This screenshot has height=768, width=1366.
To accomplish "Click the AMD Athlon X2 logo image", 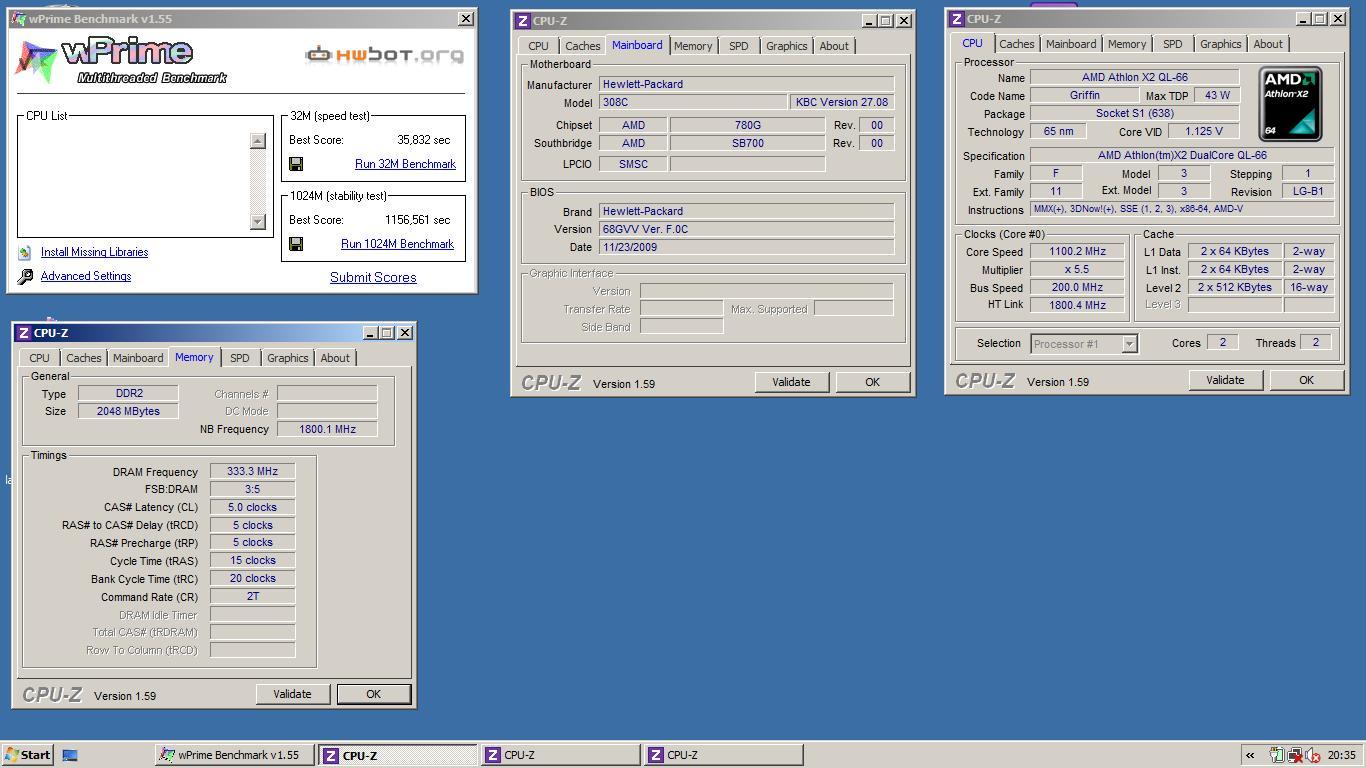I will pos(1290,104).
